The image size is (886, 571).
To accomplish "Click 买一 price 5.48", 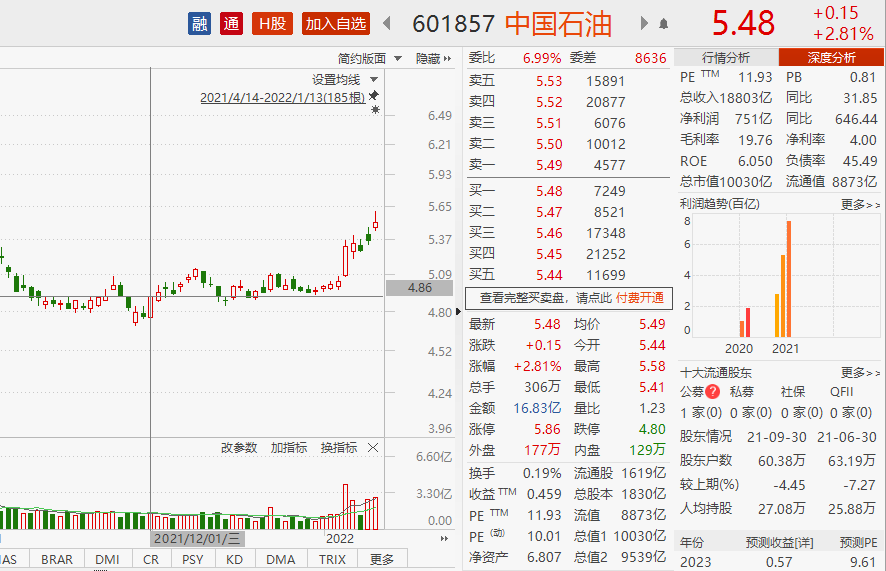I will tap(549, 191).
